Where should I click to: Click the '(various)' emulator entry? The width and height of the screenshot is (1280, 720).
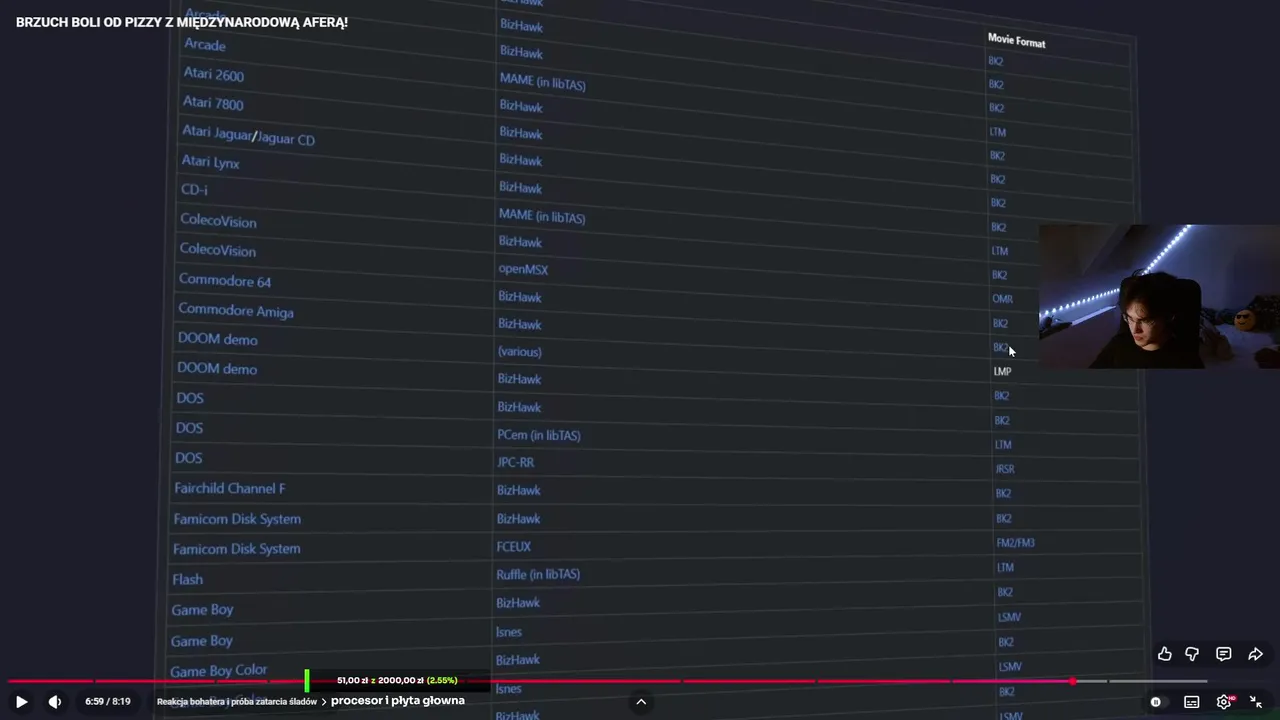[x=520, y=351]
